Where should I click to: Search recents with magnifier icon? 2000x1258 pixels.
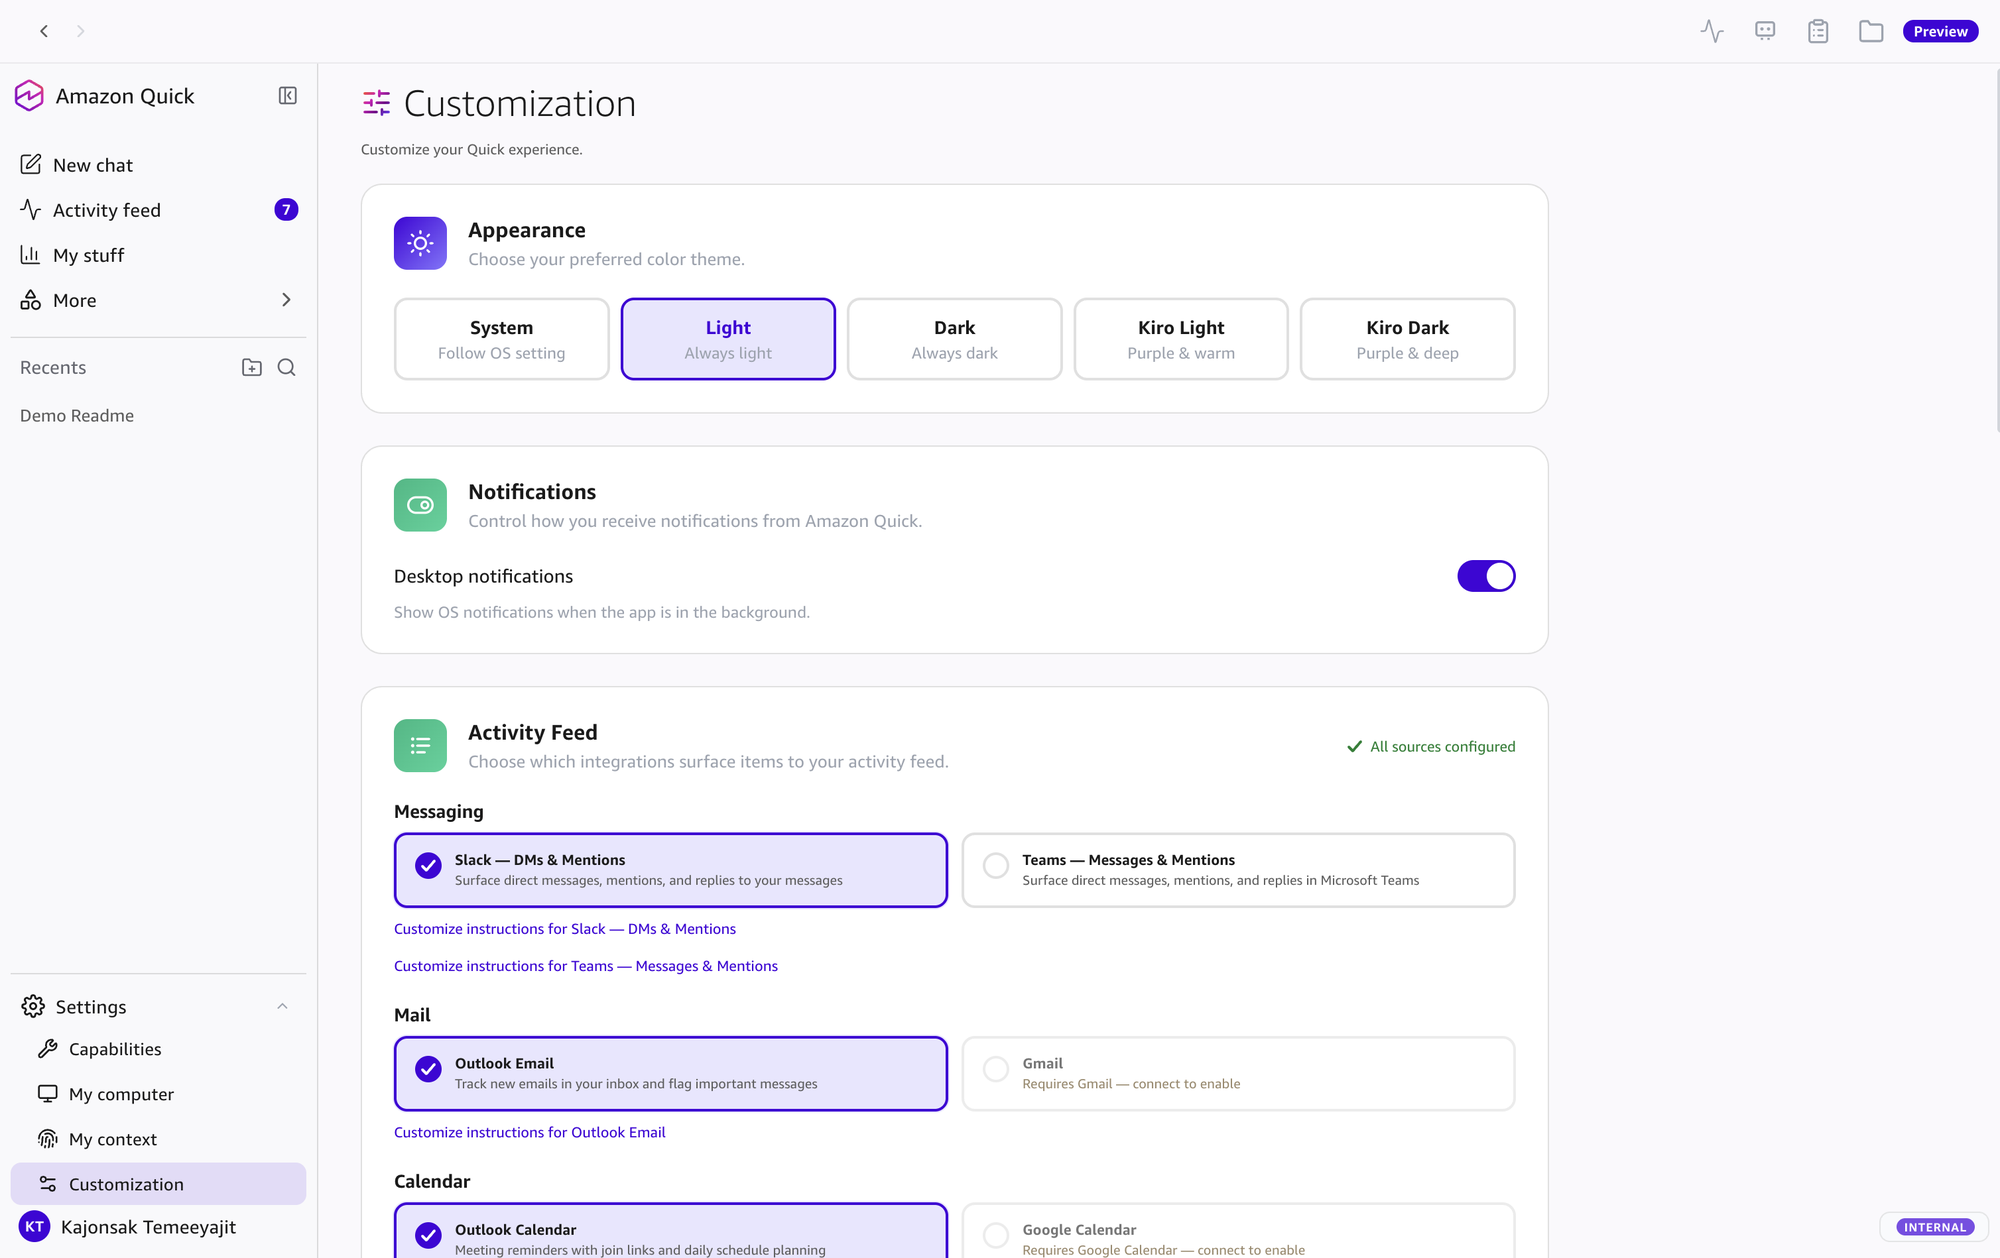pos(287,368)
